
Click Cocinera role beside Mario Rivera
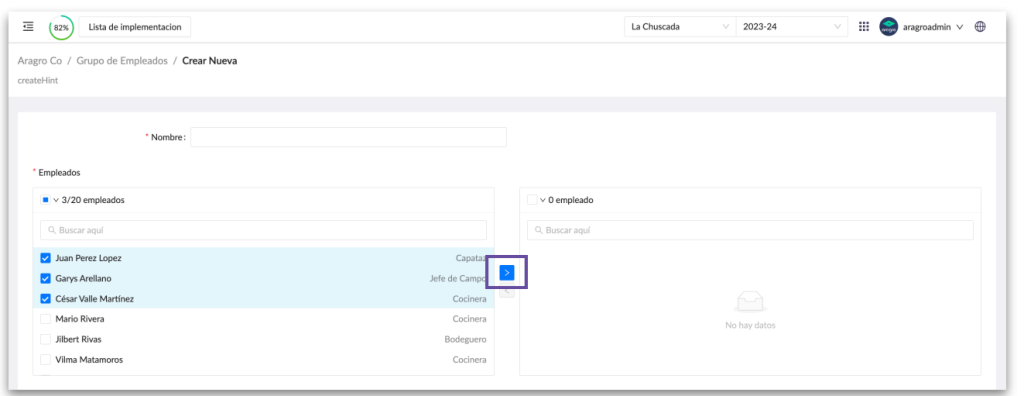(x=470, y=319)
